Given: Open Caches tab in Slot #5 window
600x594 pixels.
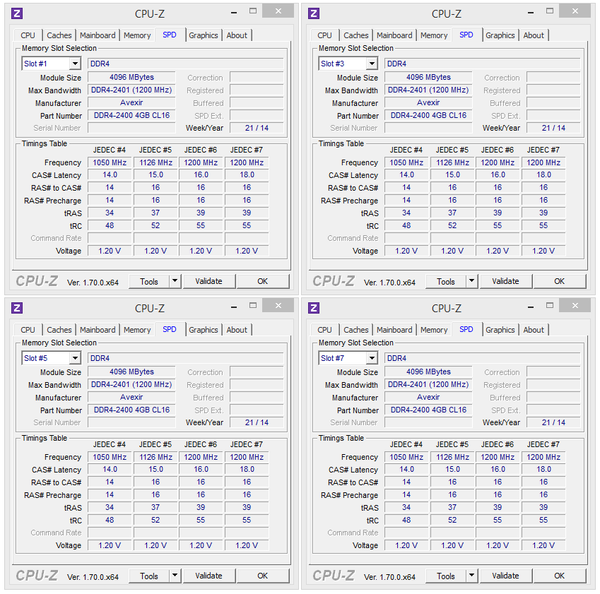Looking at the screenshot, I should [x=59, y=330].
